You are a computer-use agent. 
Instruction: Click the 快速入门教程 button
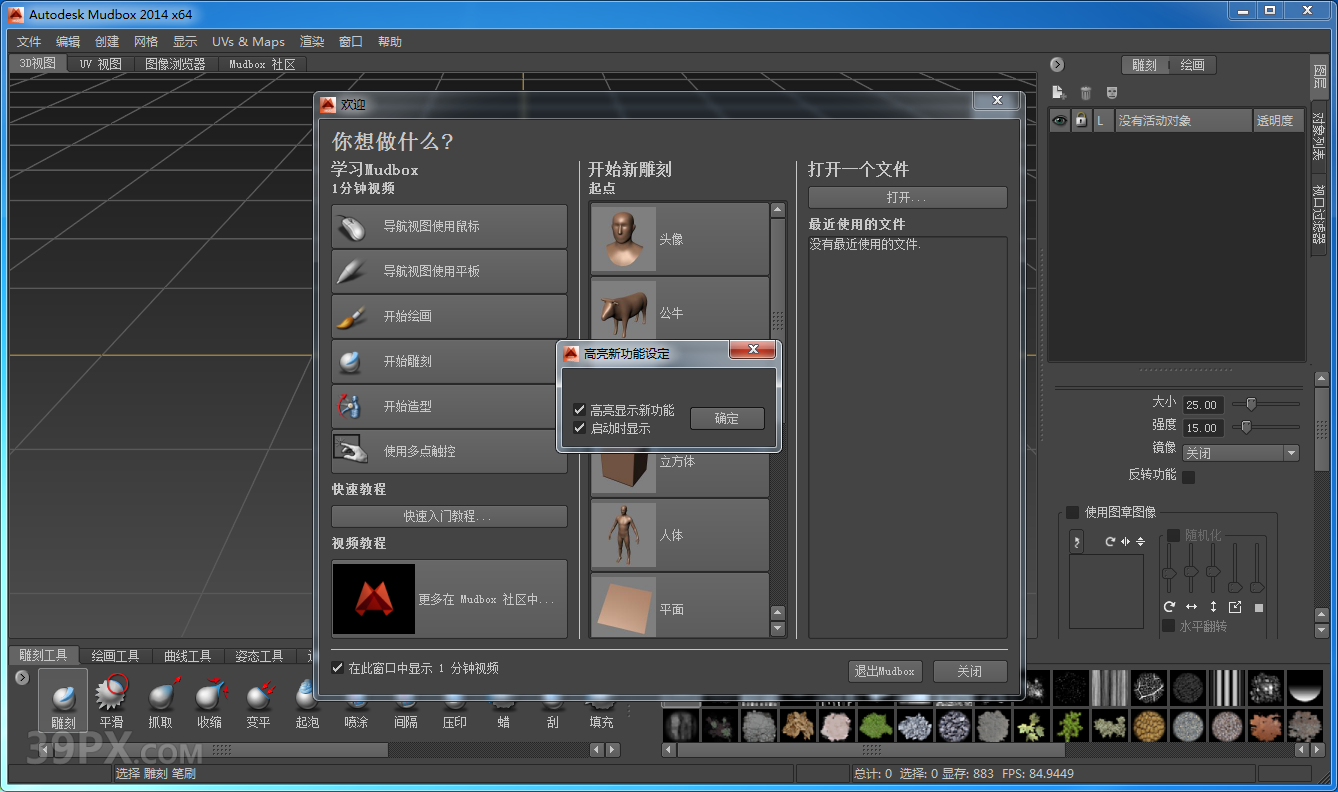(x=448, y=516)
